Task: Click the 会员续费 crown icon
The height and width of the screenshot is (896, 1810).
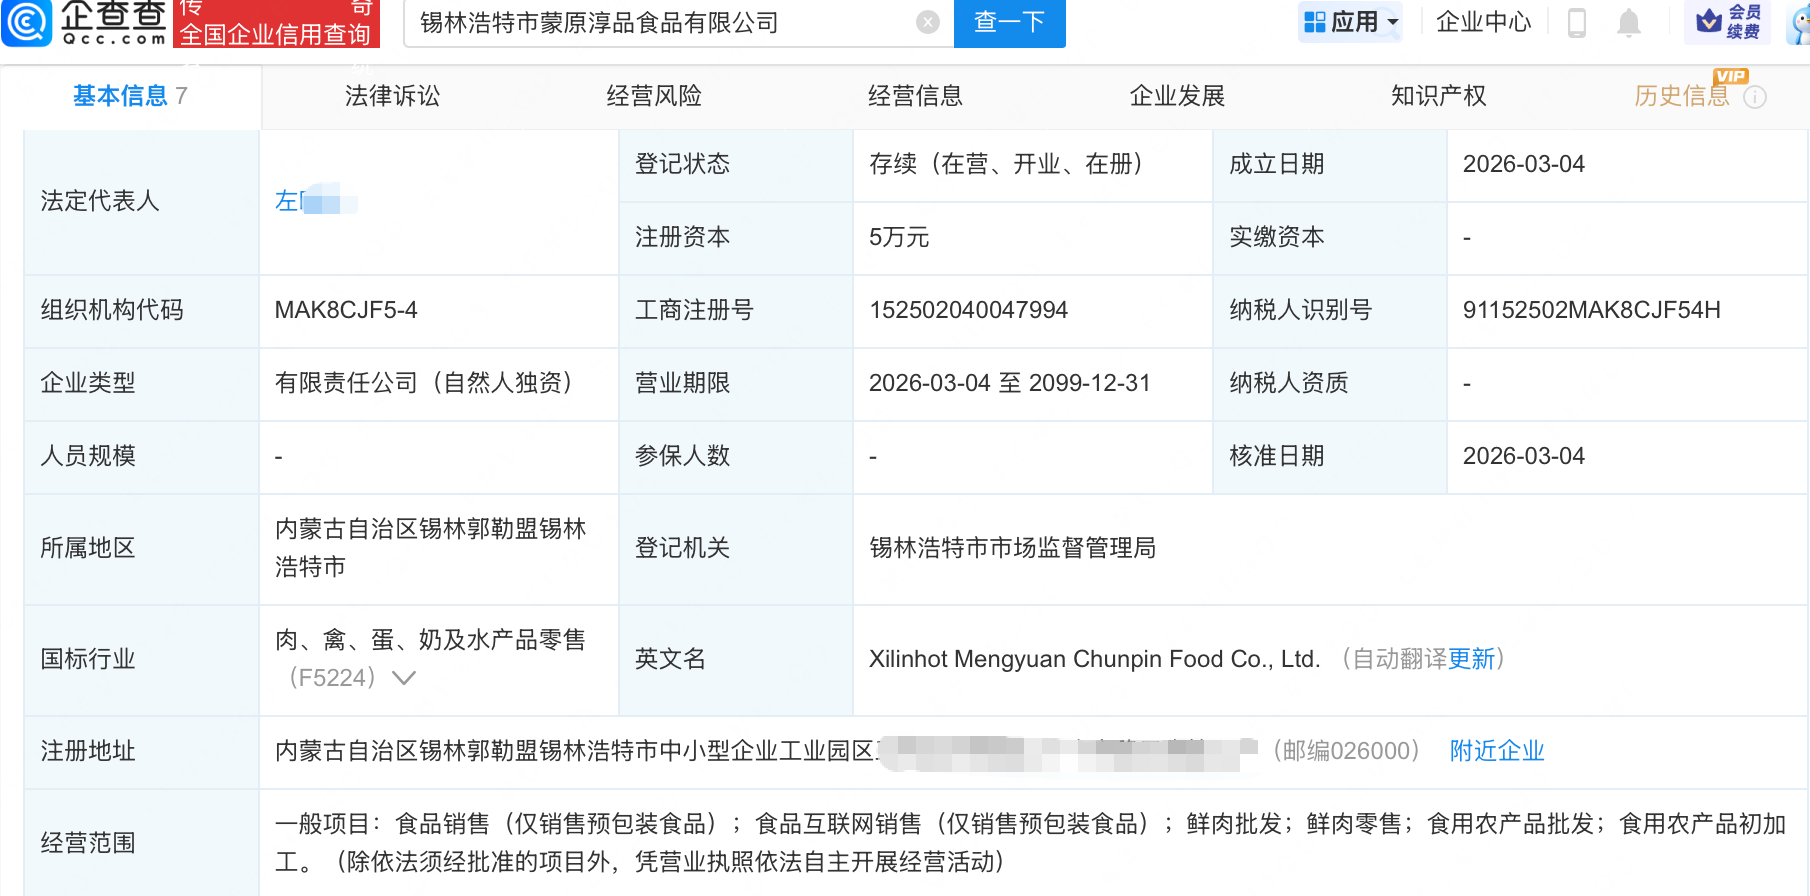Action: [x=1710, y=20]
